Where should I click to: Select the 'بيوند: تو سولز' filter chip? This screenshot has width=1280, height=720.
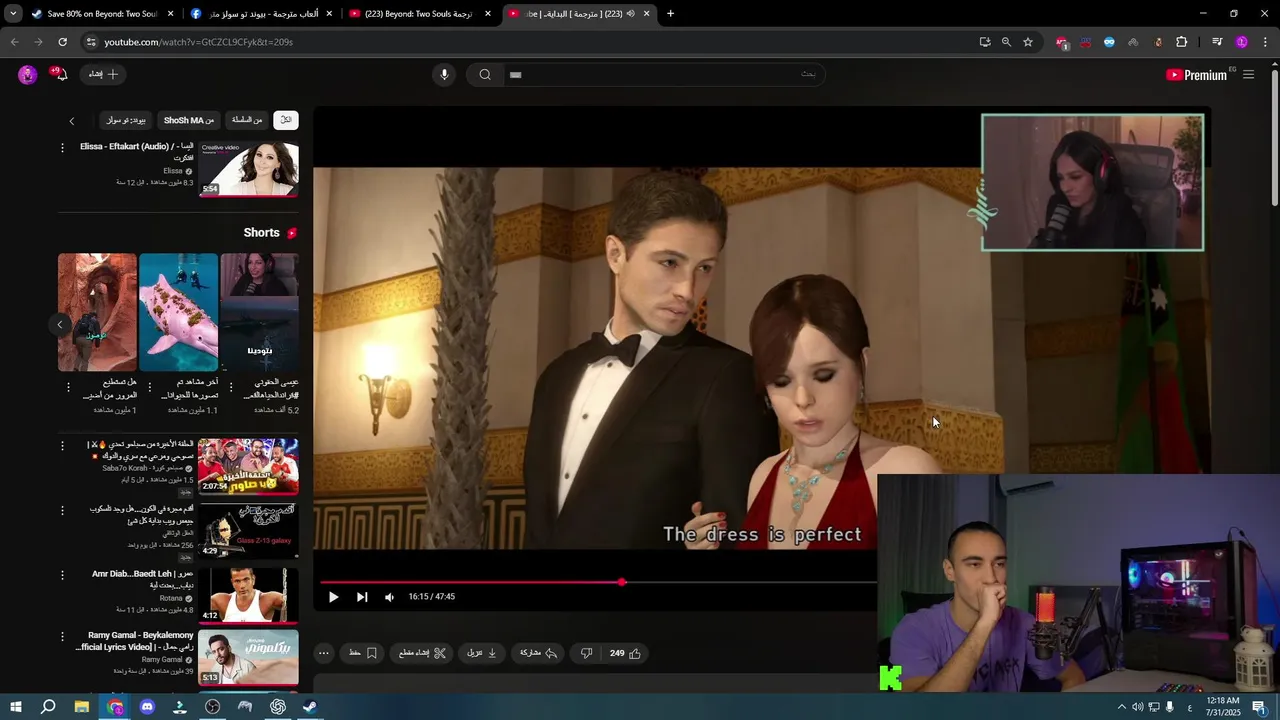point(126,120)
